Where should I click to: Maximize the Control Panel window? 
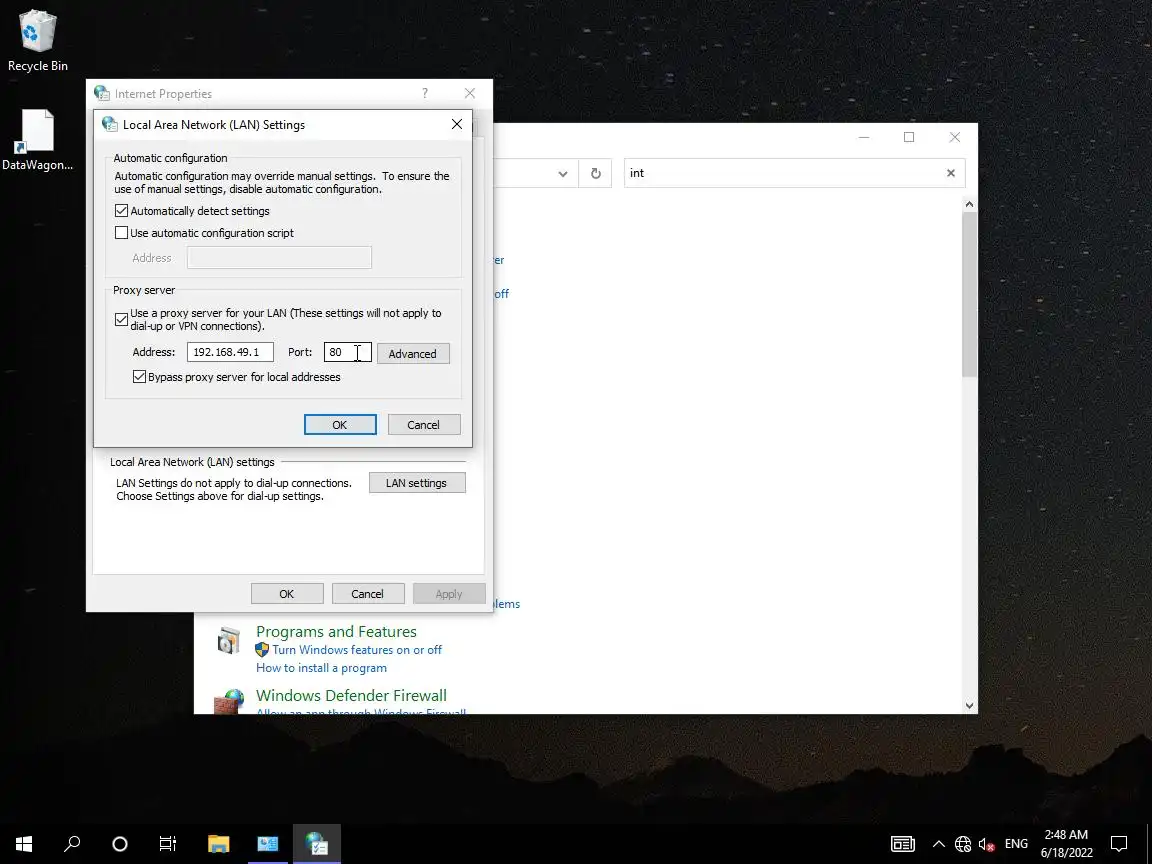909,137
